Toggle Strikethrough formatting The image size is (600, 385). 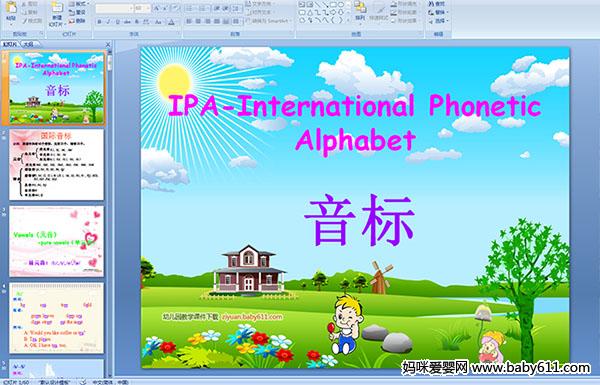(127, 22)
